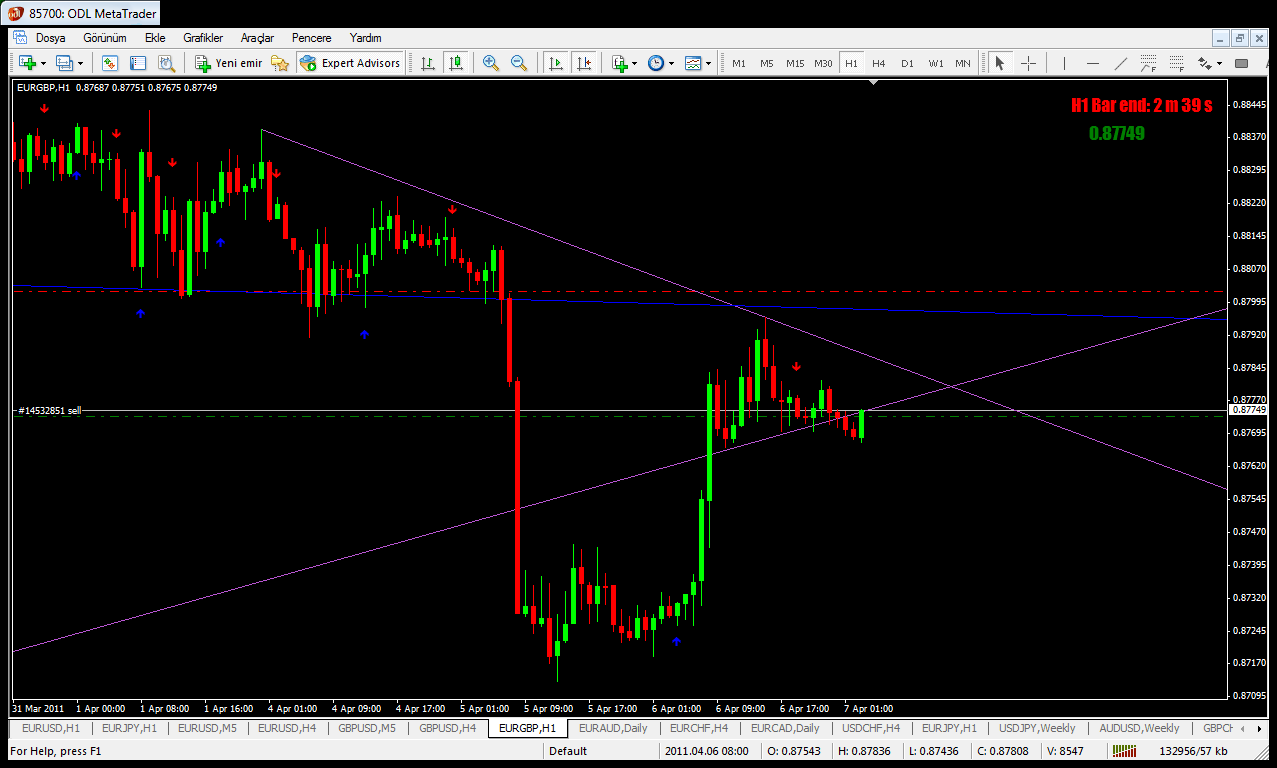Screen dimensions: 1277x768
Task: Expand the Indicators list dropdown
Action: pos(625,63)
